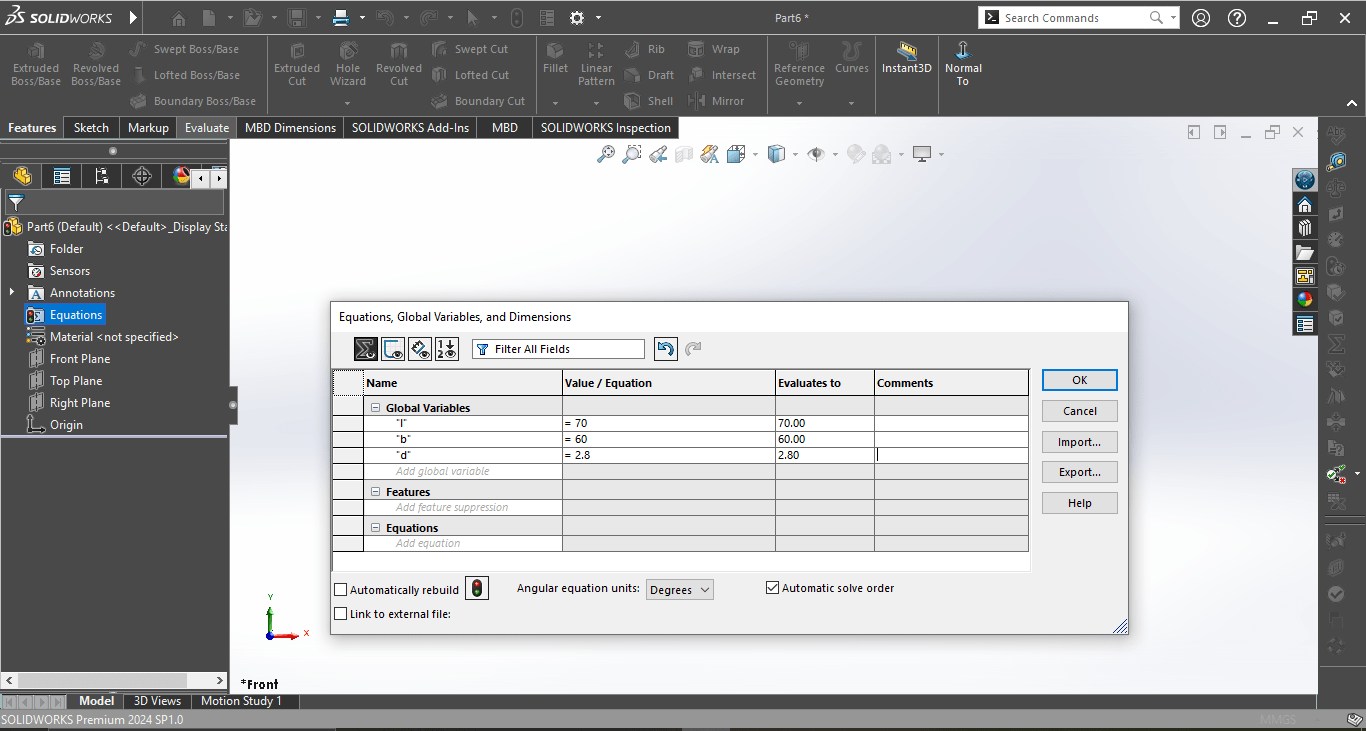This screenshot has width=1366, height=731.
Task: Switch to Sketch tab
Action: pos(91,128)
